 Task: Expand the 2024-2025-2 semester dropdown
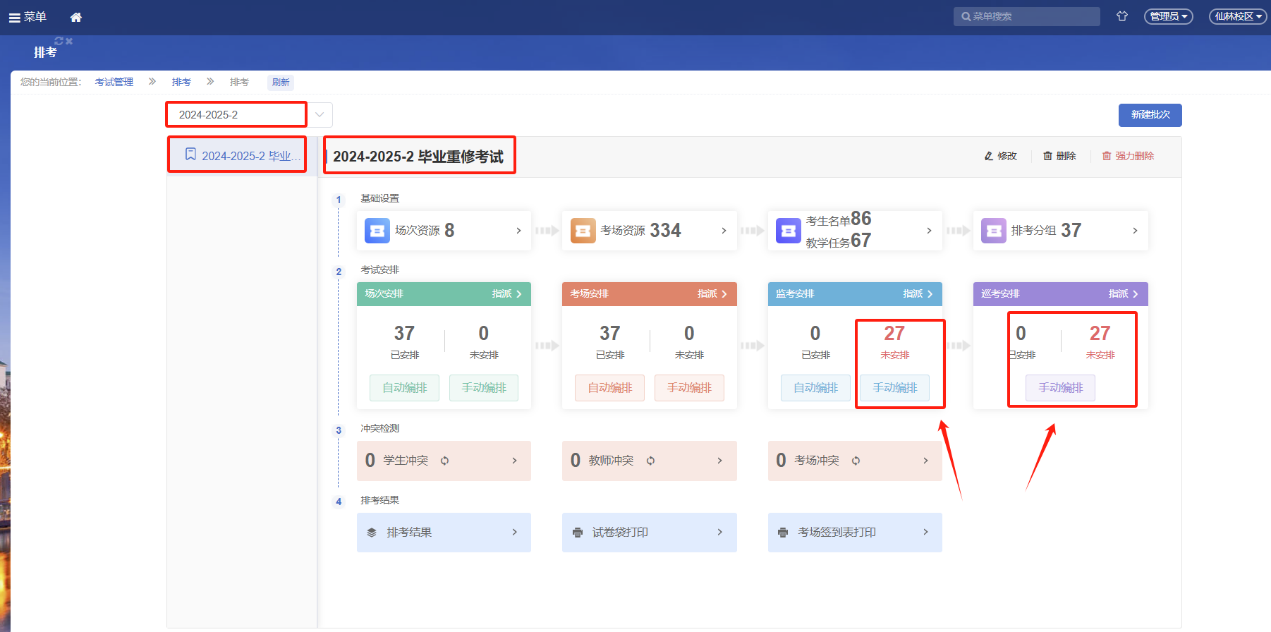point(319,115)
